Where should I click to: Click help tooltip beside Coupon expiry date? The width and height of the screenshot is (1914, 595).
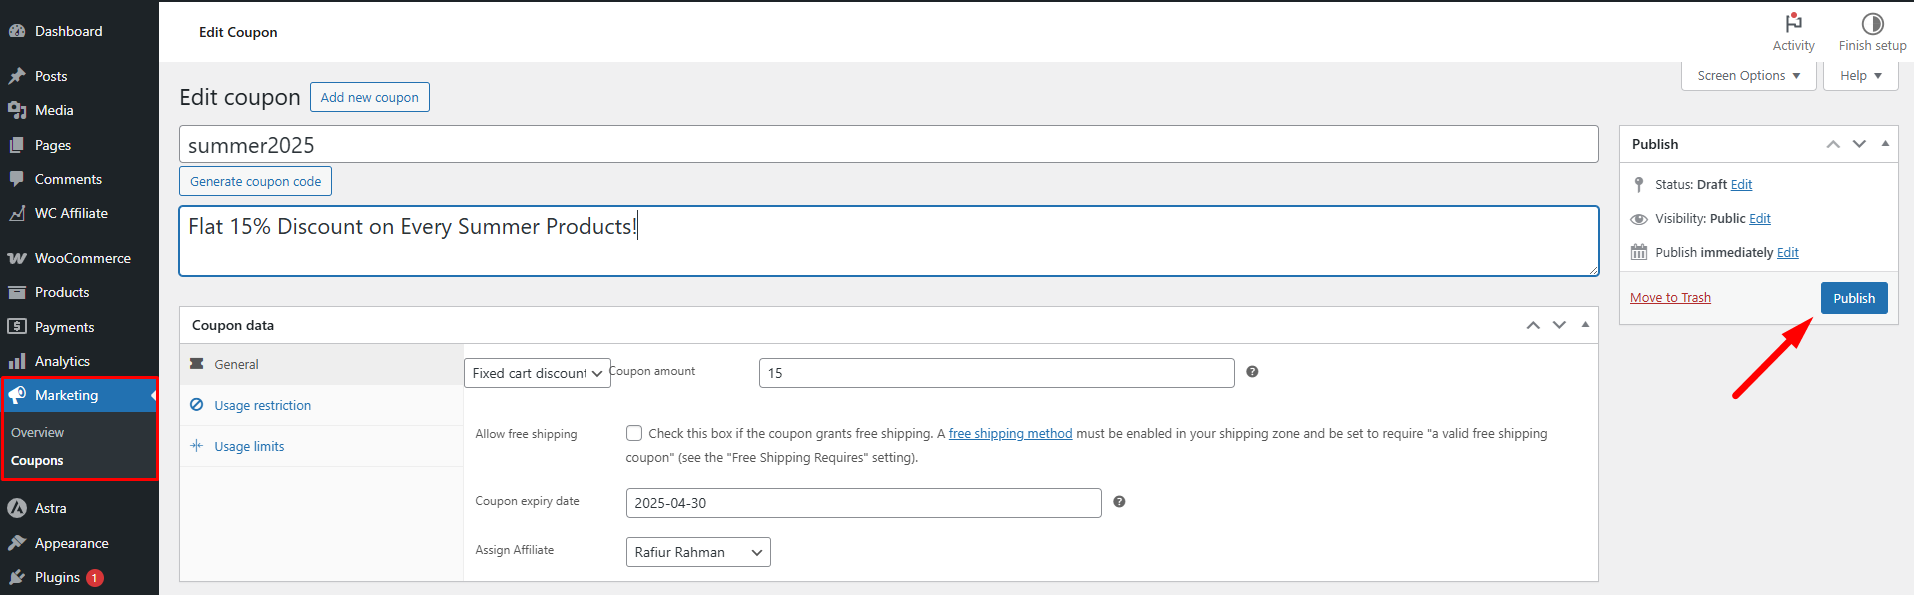(x=1119, y=502)
